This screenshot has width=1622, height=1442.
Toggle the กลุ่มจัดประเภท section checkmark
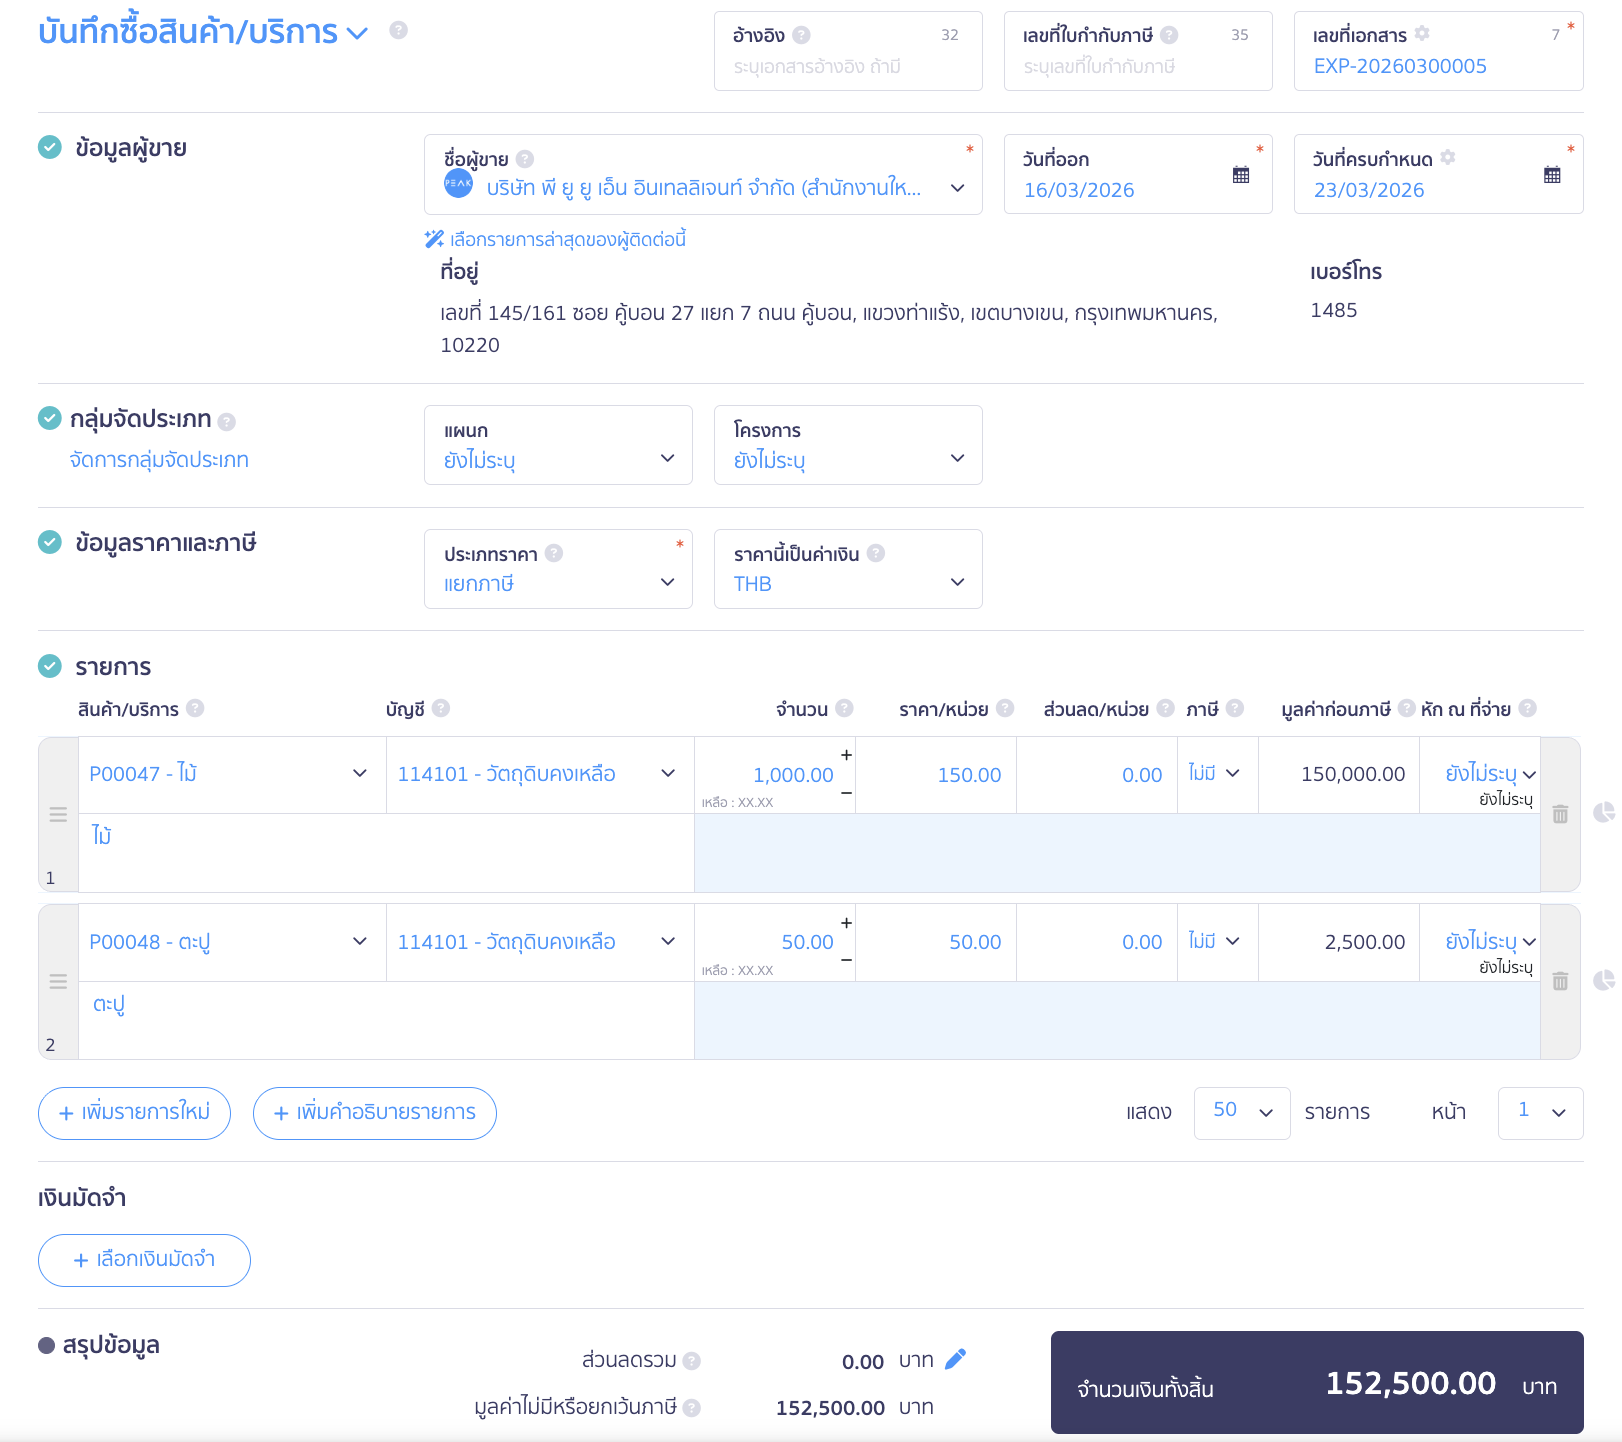50,418
